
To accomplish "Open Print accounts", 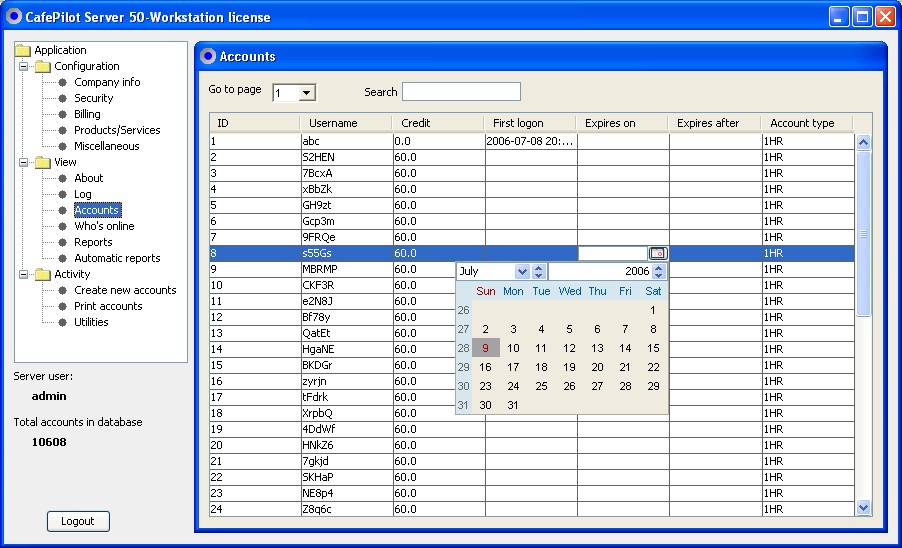I will pyautogui.click(x=108, y=306).
